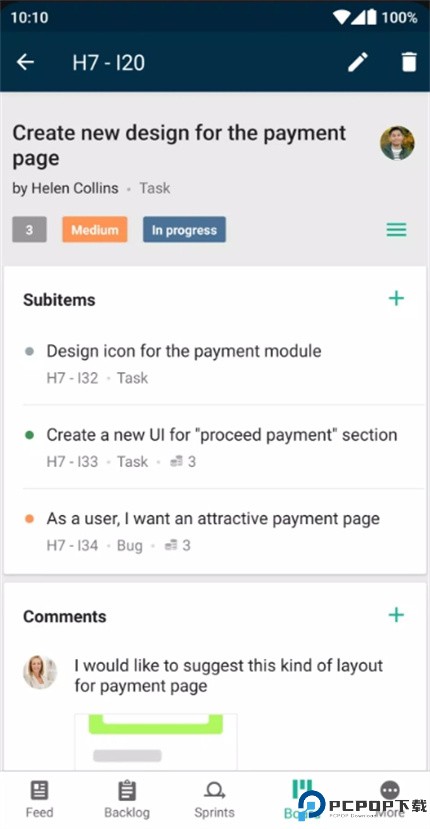Add a subitem with the plus icon

tap(396, 299)
